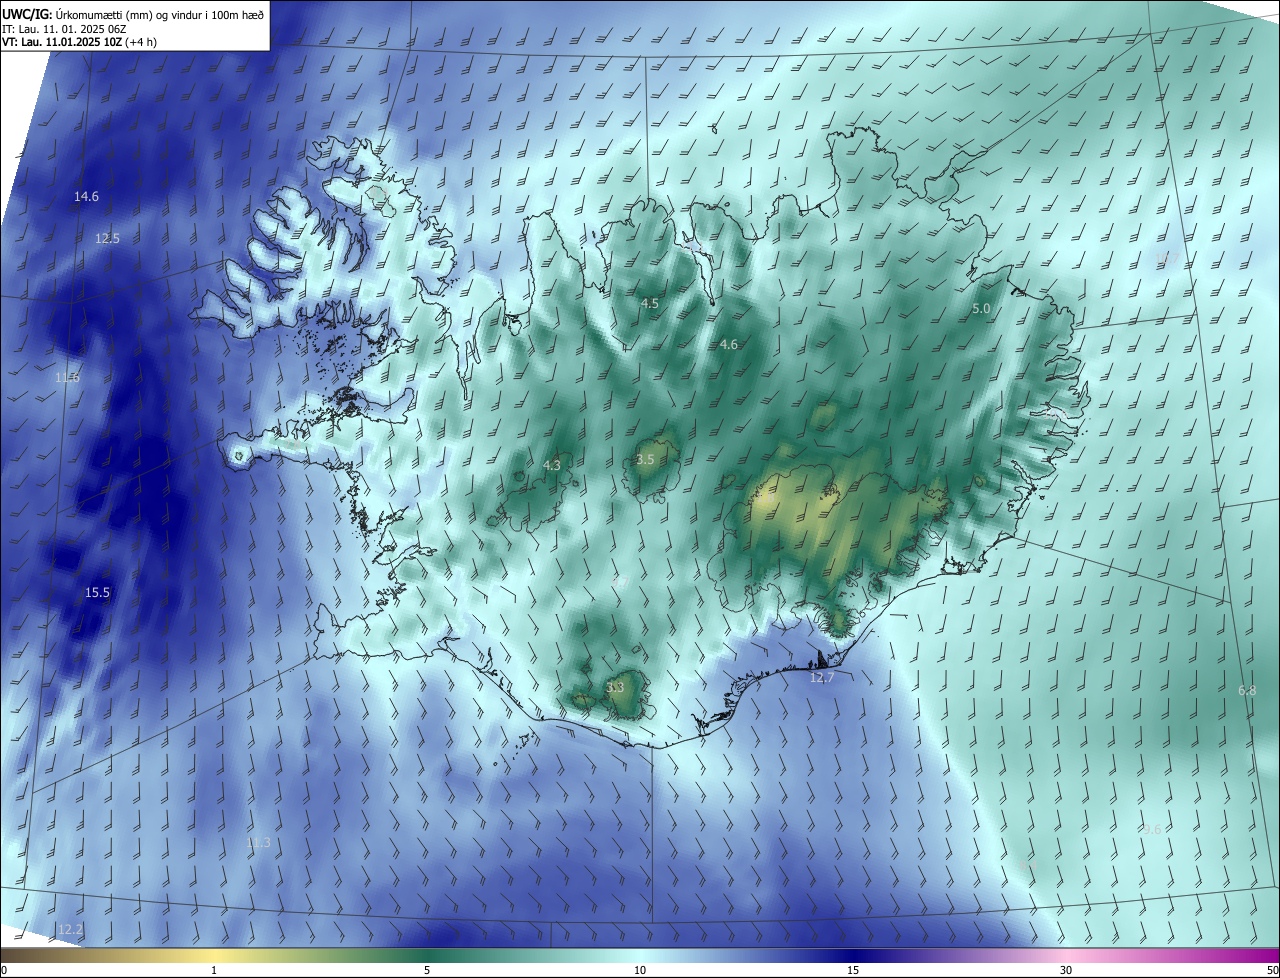The image size is (1280, 978).
Task: Click the 12.5 value label
Action: point(107,239)
